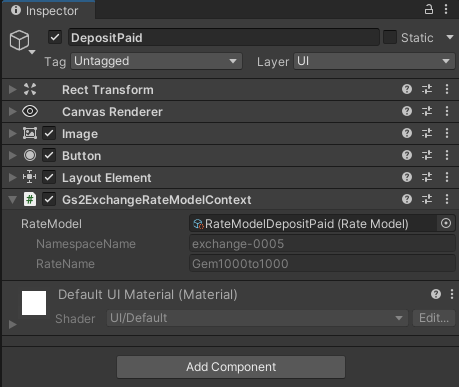Click the RateName field Gem1000to1000

pyautogui.click(x=322, y=264)
